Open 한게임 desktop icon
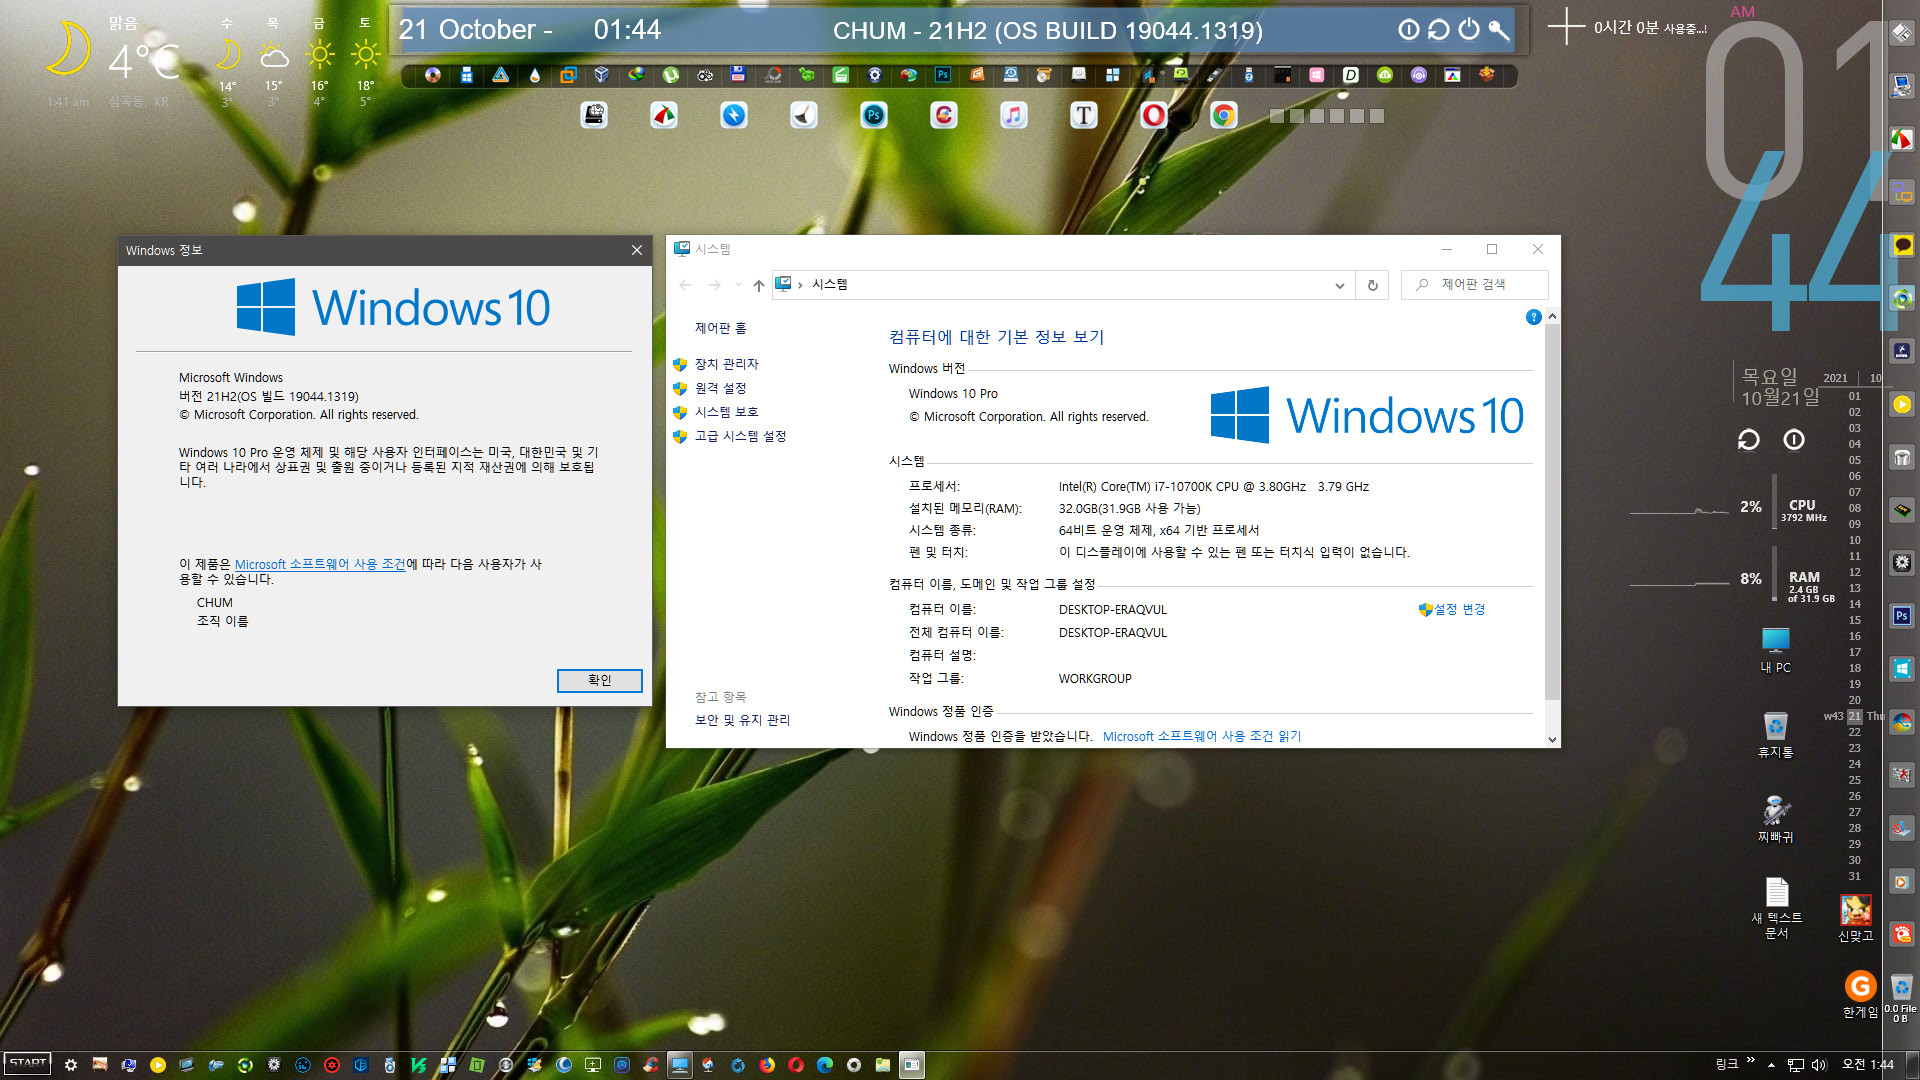 click(1860, 995)
